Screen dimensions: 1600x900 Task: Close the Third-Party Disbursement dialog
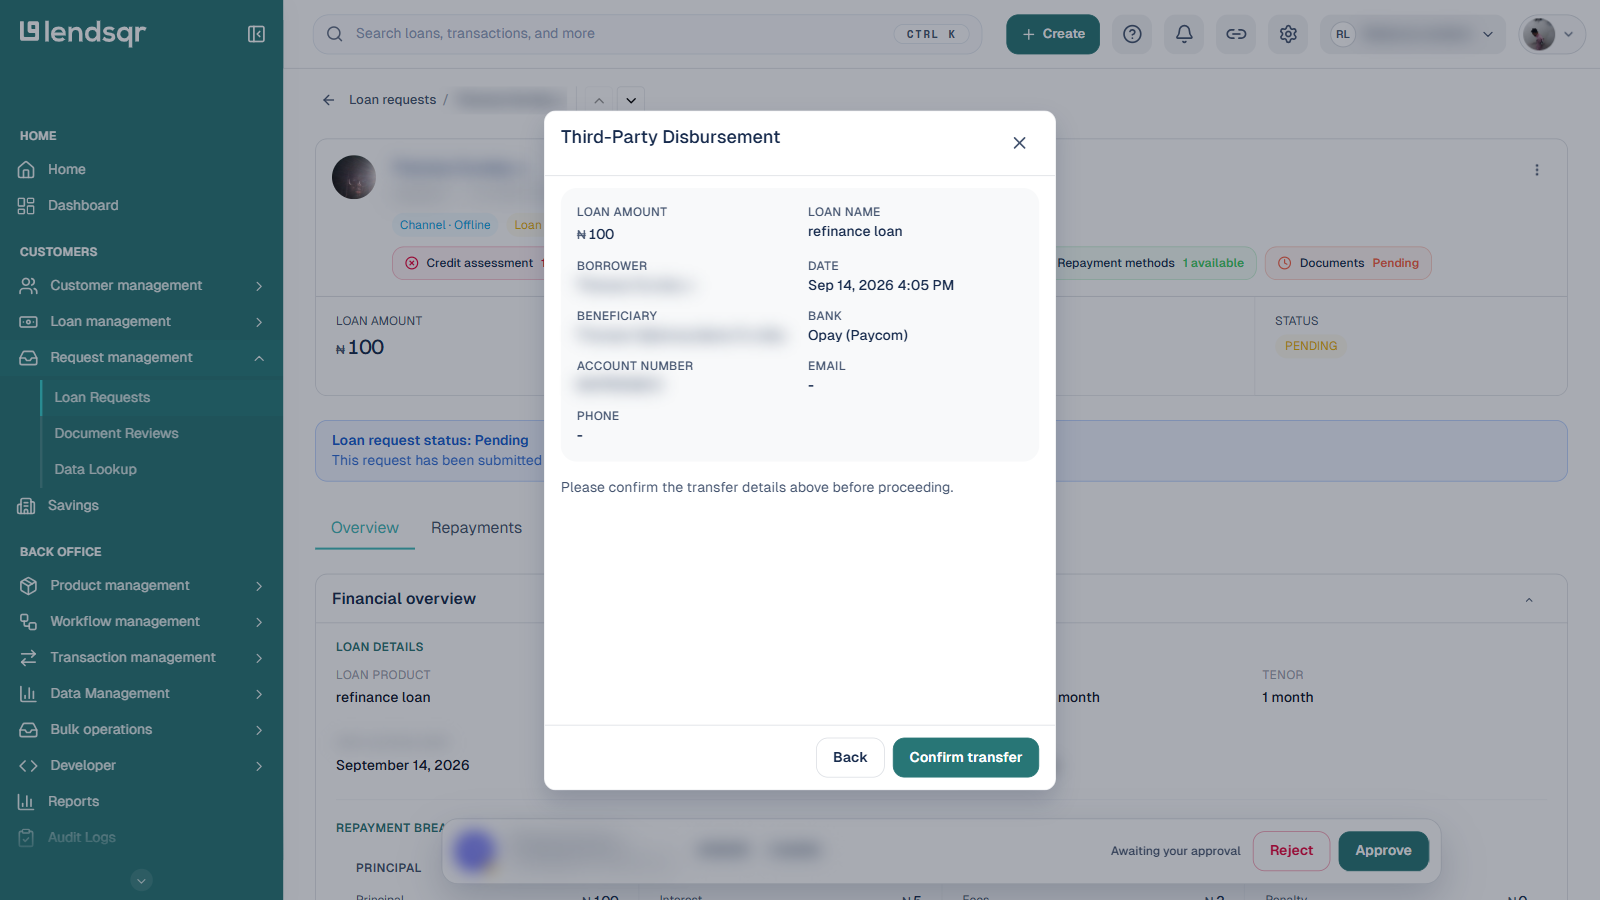[x=1019, y=143]
